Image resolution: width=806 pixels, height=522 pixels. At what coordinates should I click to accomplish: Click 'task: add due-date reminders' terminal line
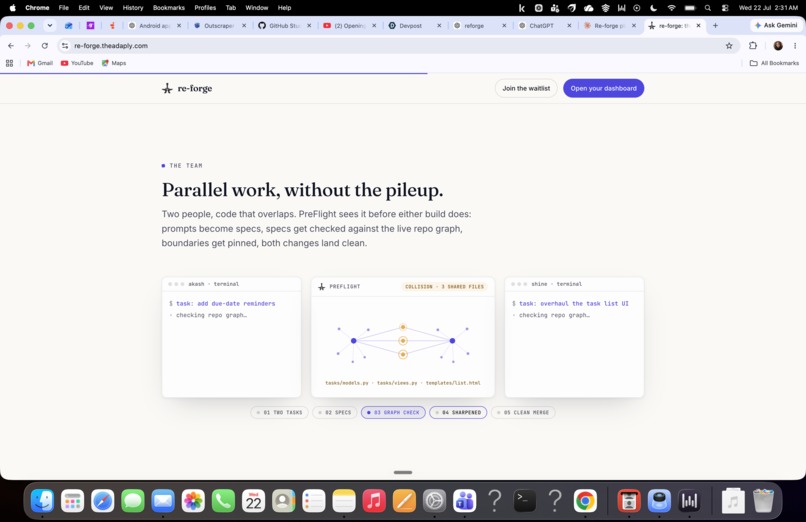pyautogui.click(x=226, y=304)
